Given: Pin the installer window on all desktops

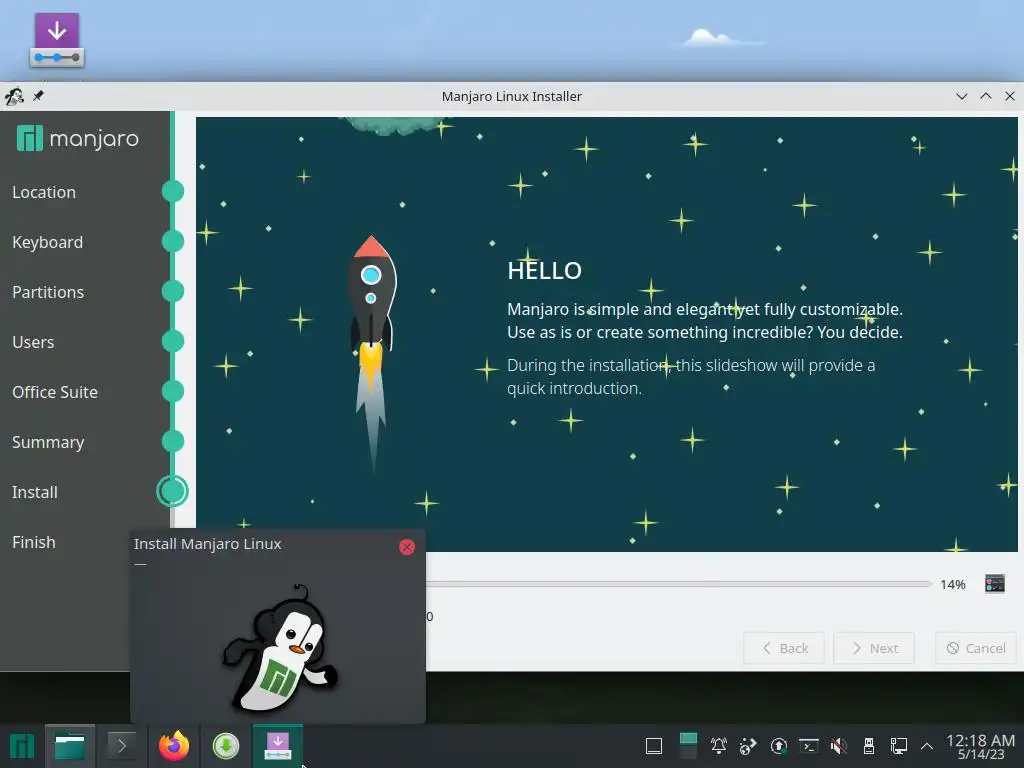Looking at the screenshot, I should click(39, 96).
